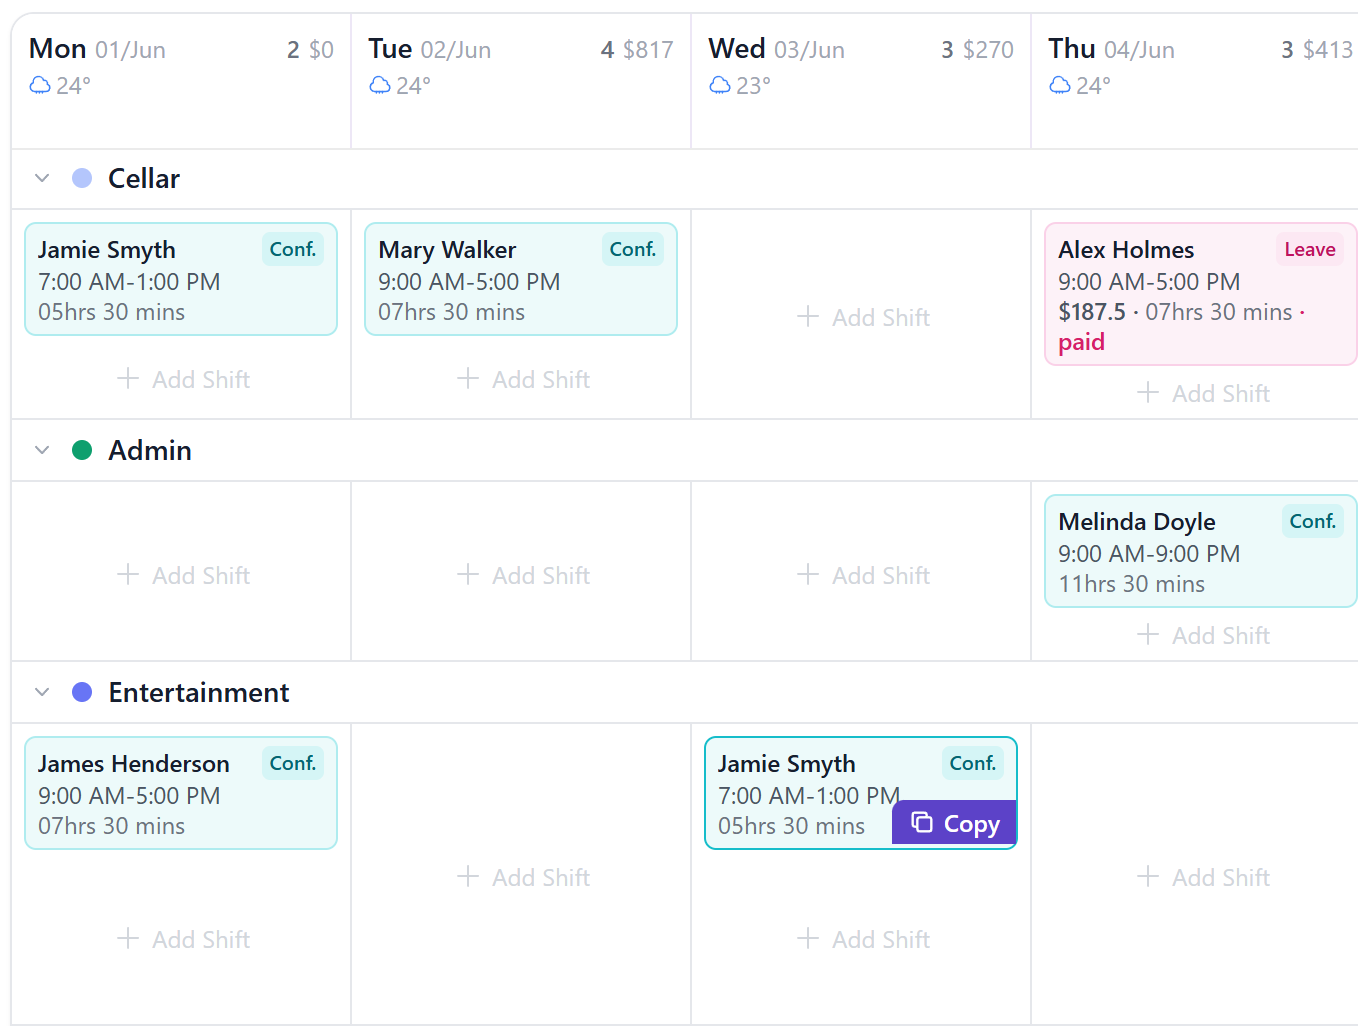Add Shift in Cellar on Wednesday

[864, 317]
